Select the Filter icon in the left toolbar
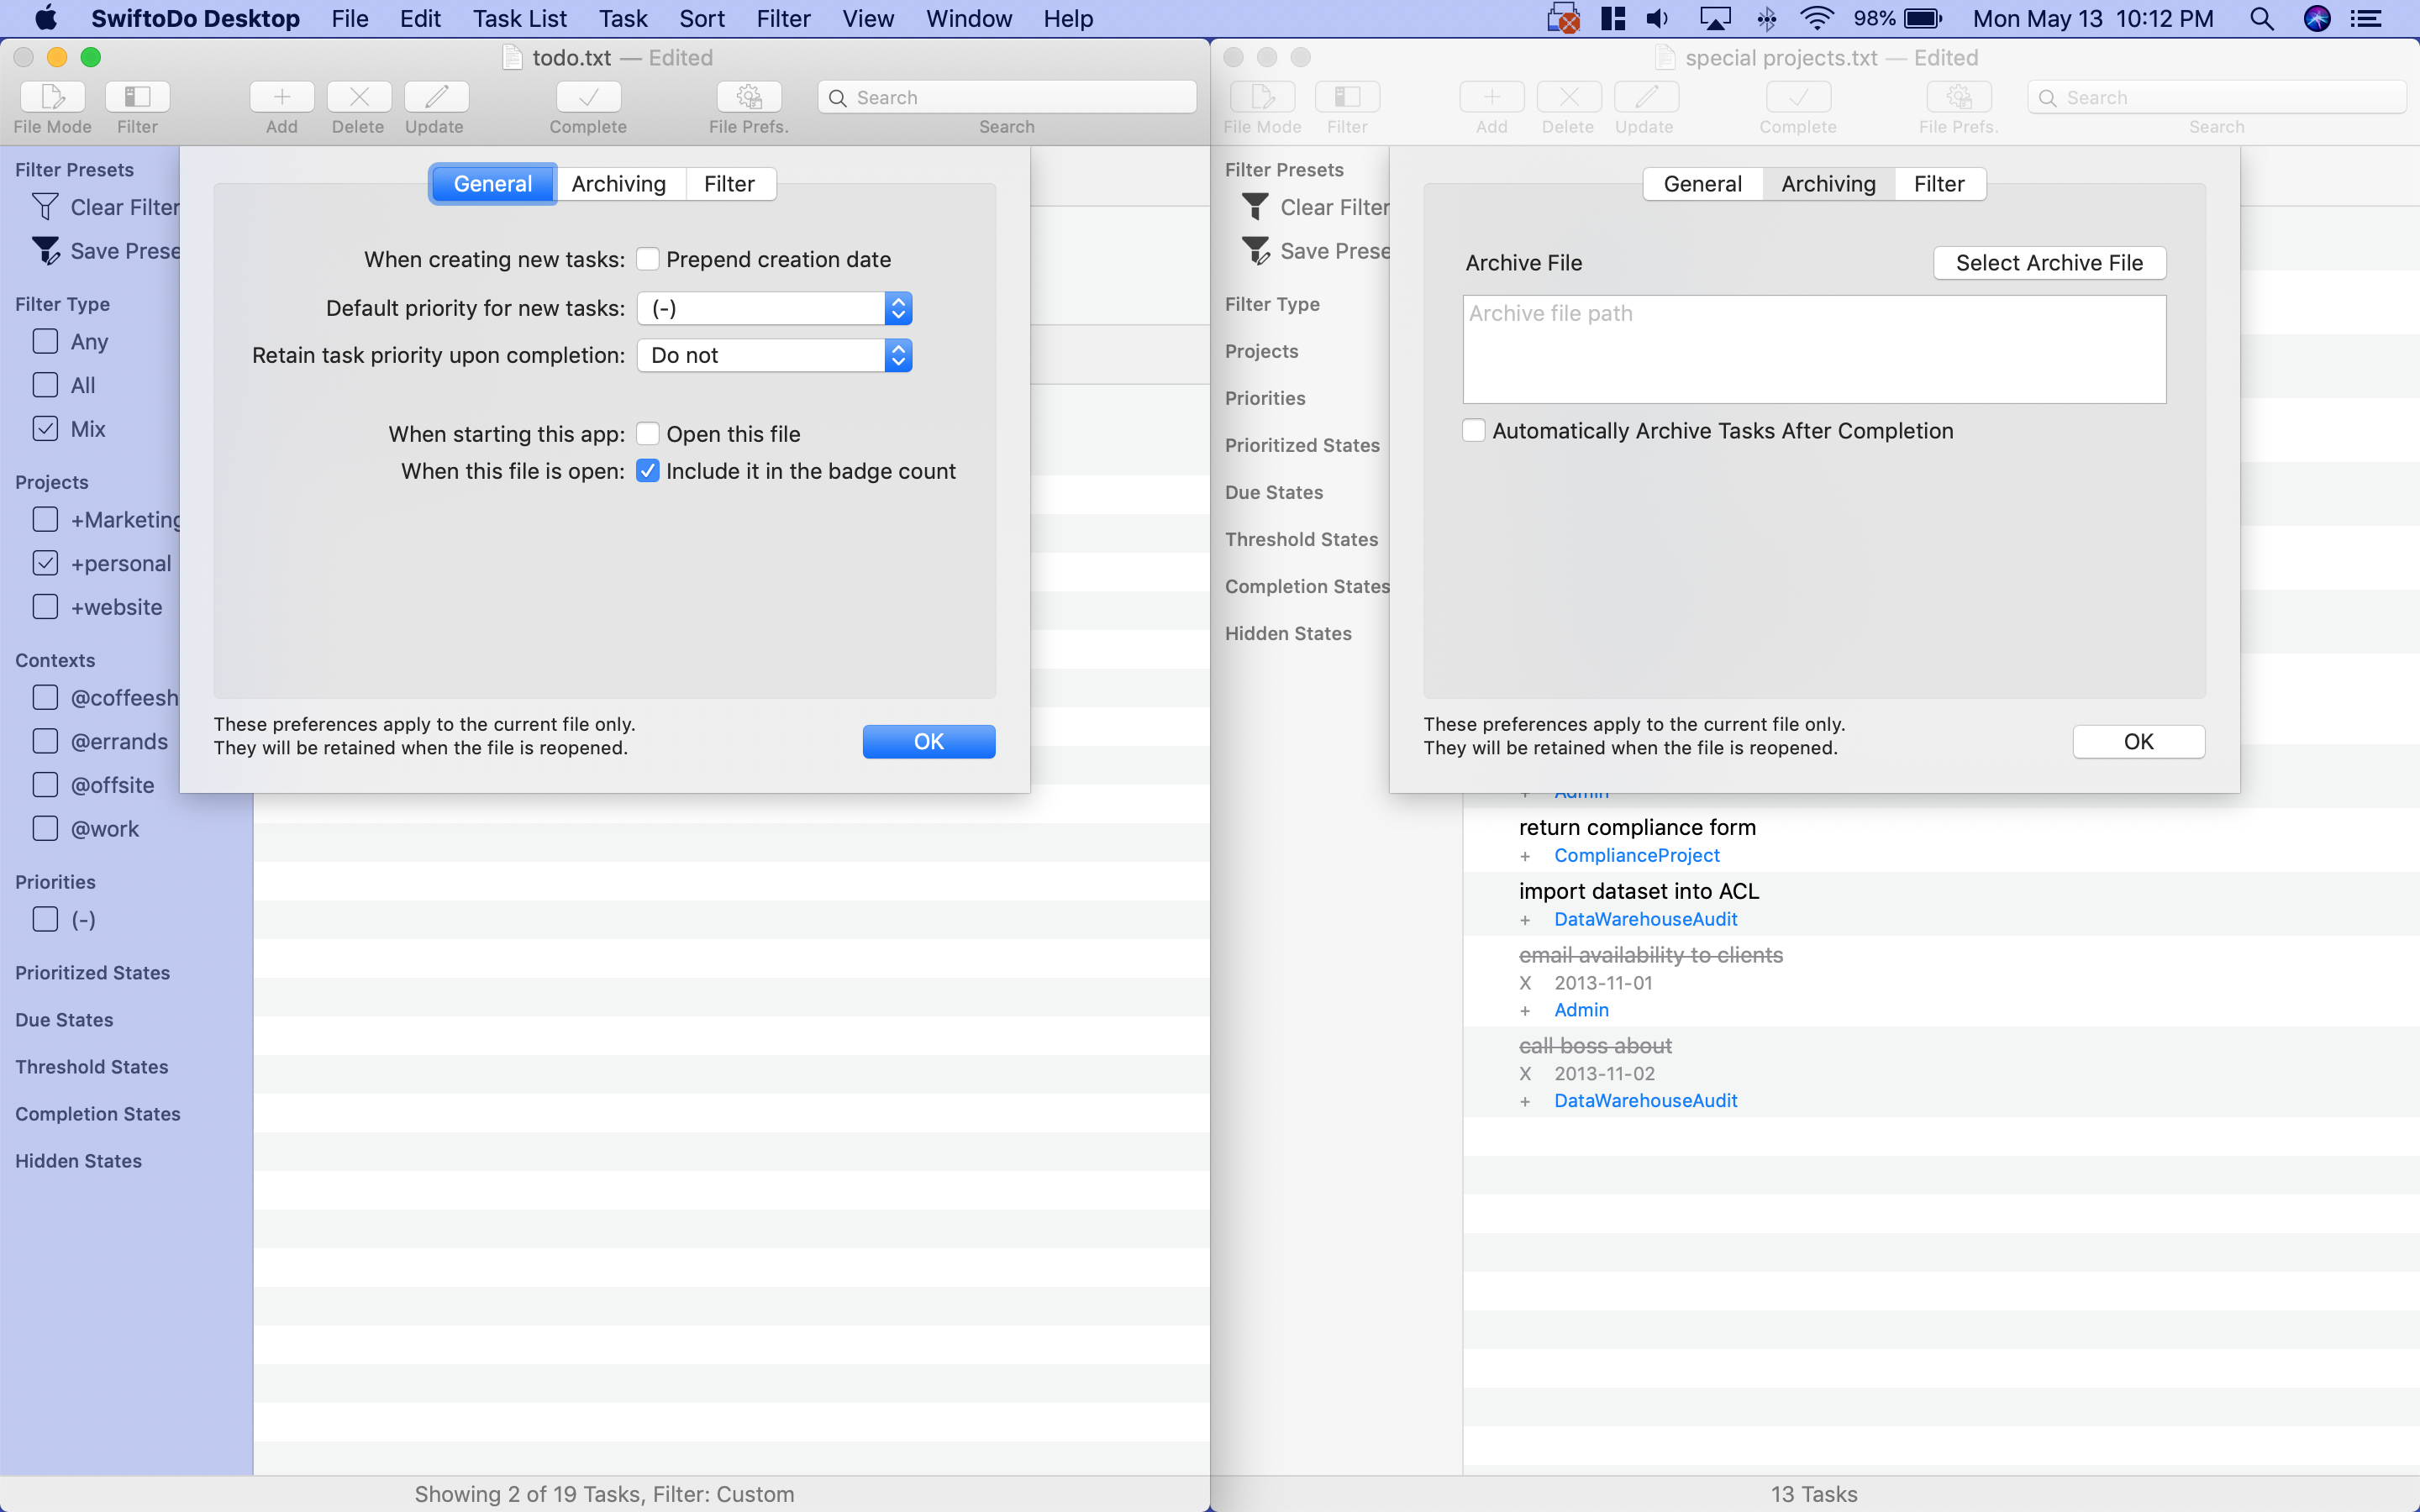 137,97
